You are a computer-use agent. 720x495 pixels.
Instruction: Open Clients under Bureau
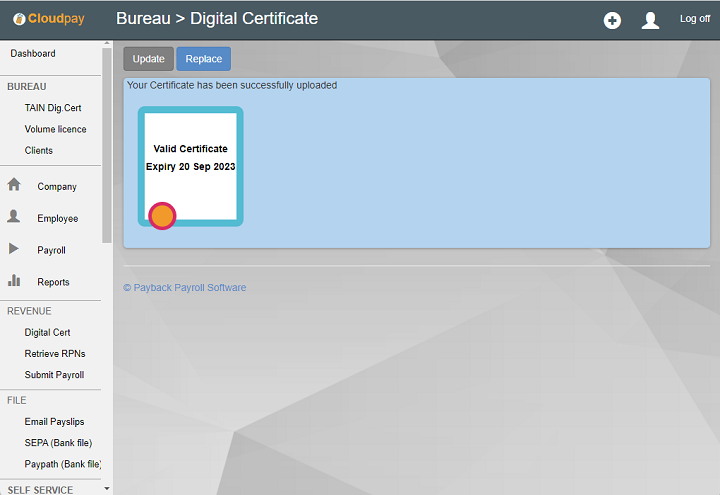click(x=39, y=150)
